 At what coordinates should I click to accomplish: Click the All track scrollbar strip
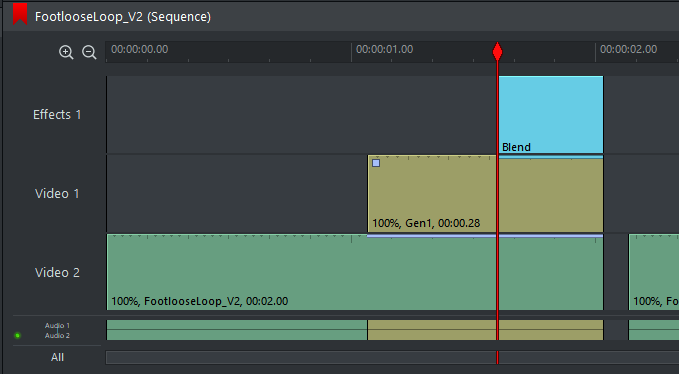click(x=392, y=358)
